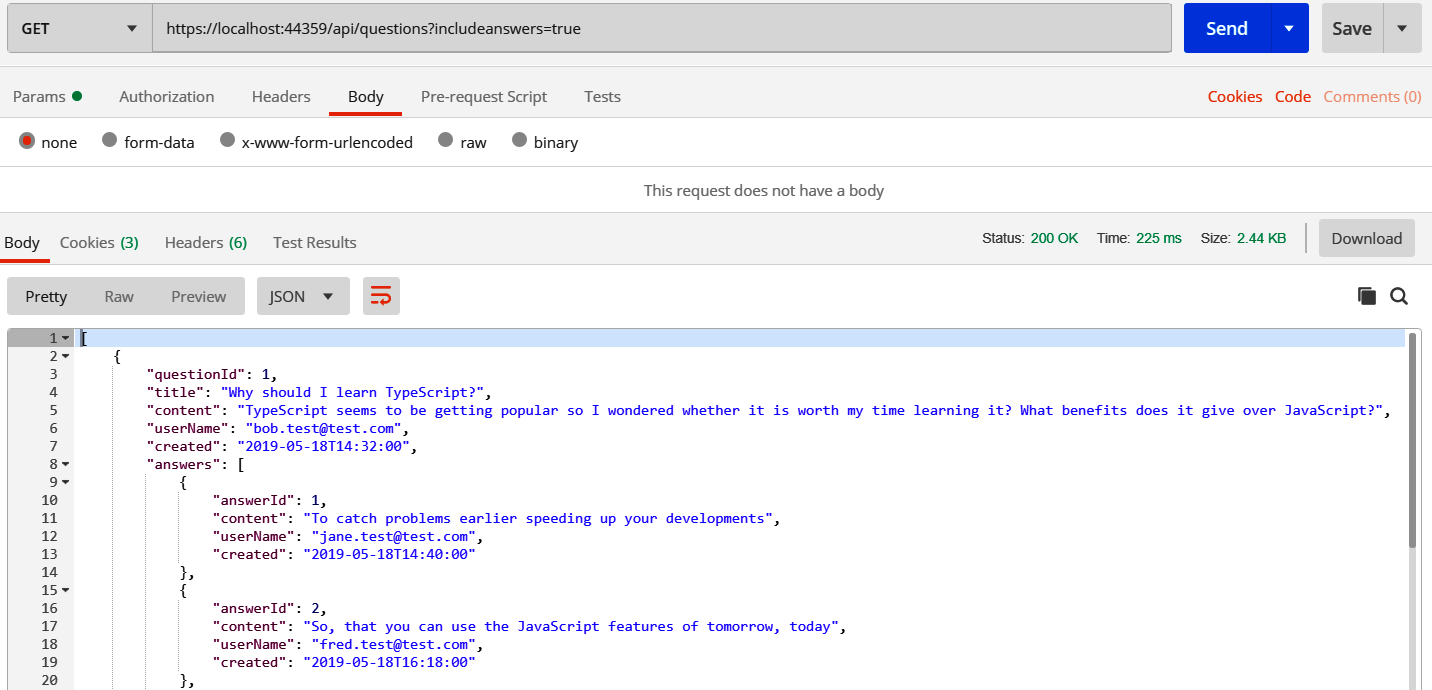Switch response view to Raw
The image size is (1432, 690).
(x=119, y=296)
